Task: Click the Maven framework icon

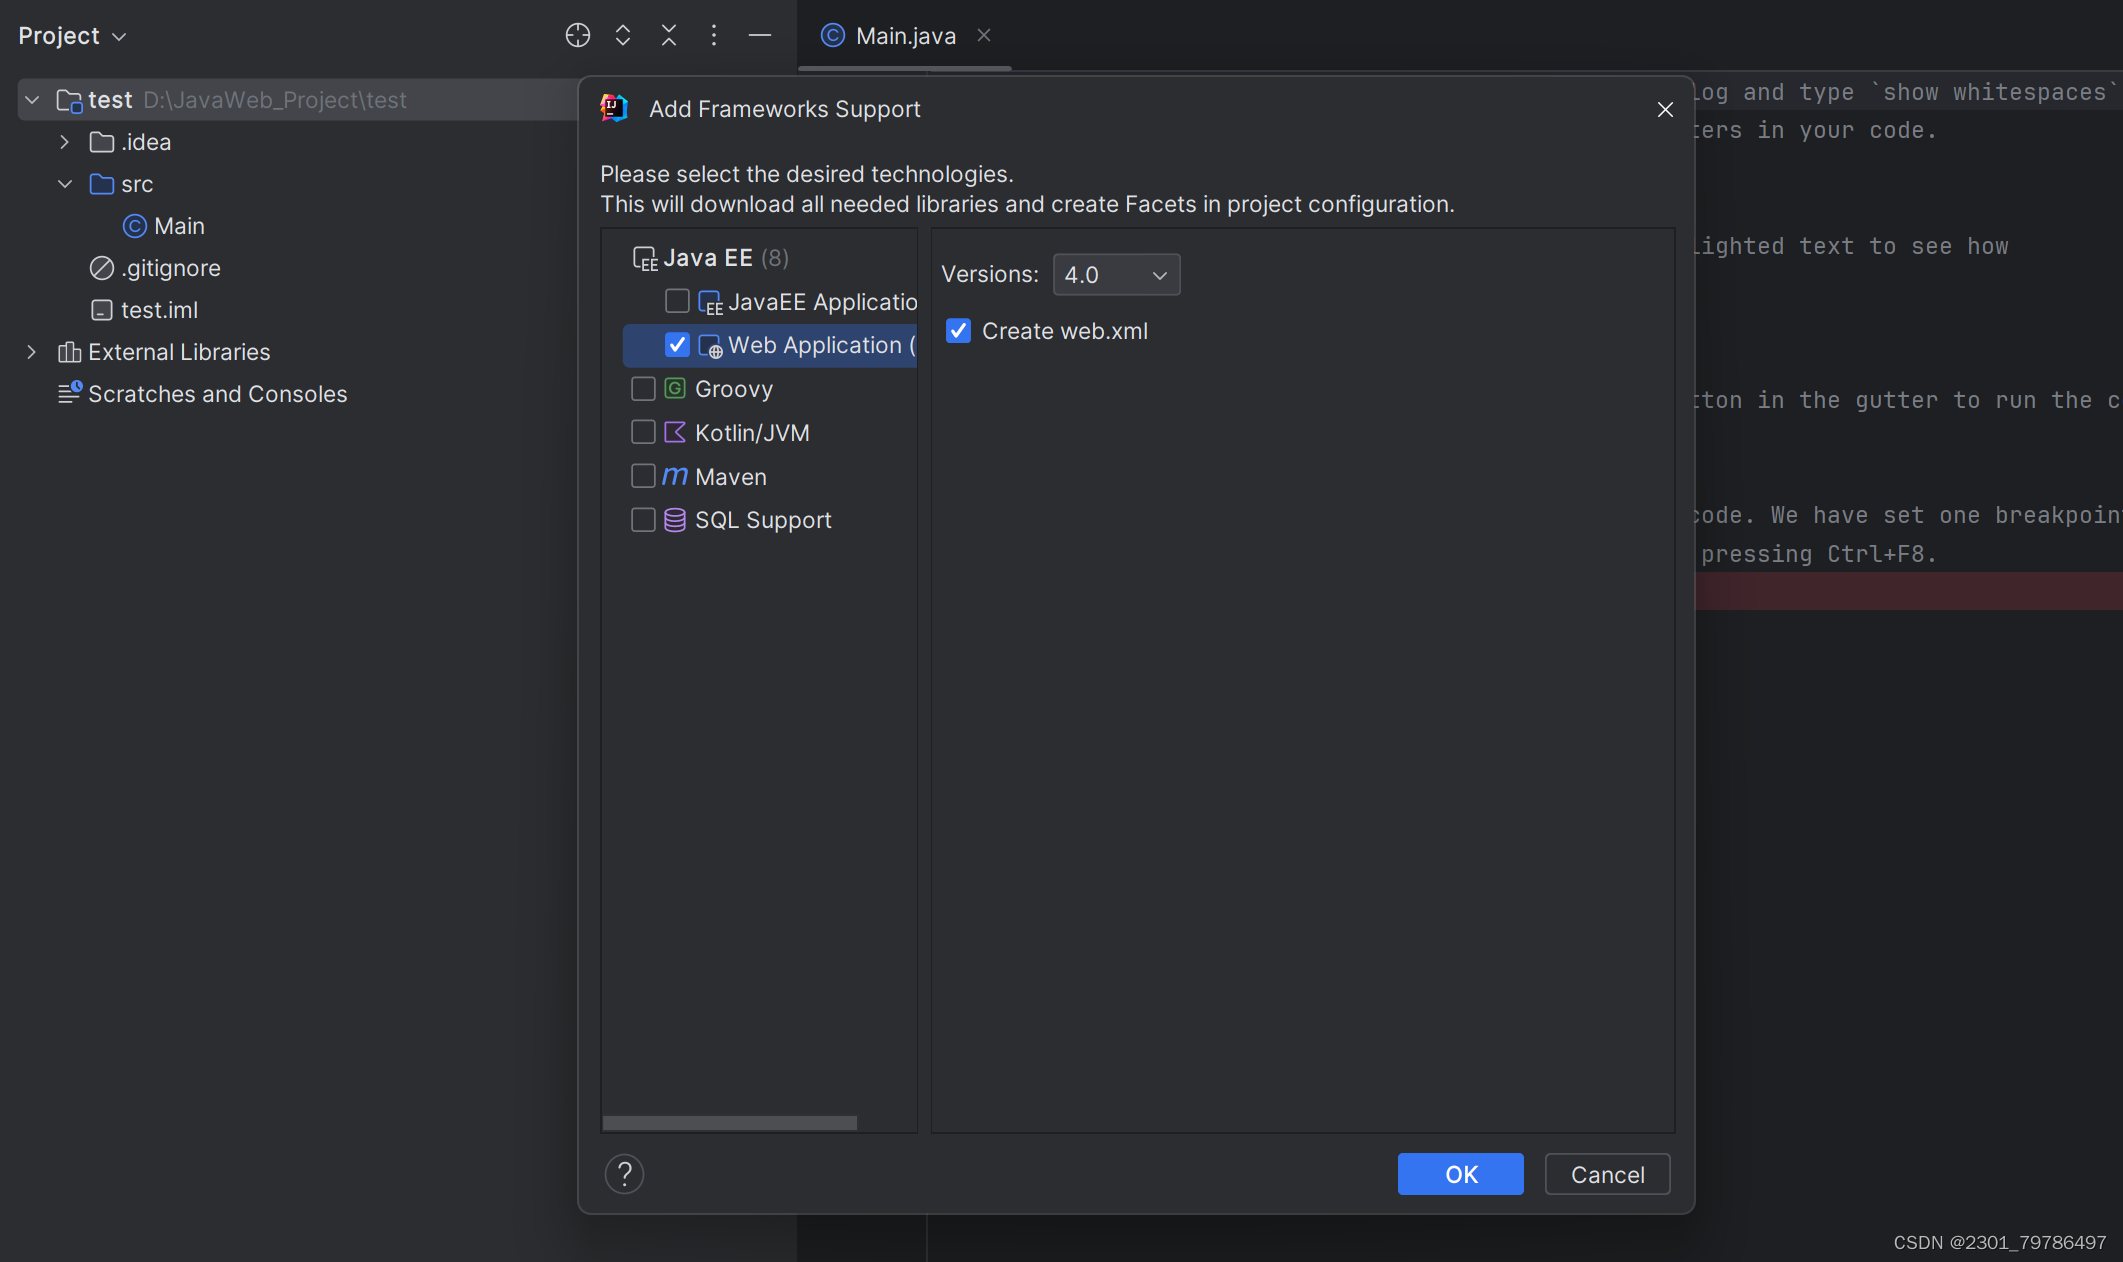Action: point(673,475)
